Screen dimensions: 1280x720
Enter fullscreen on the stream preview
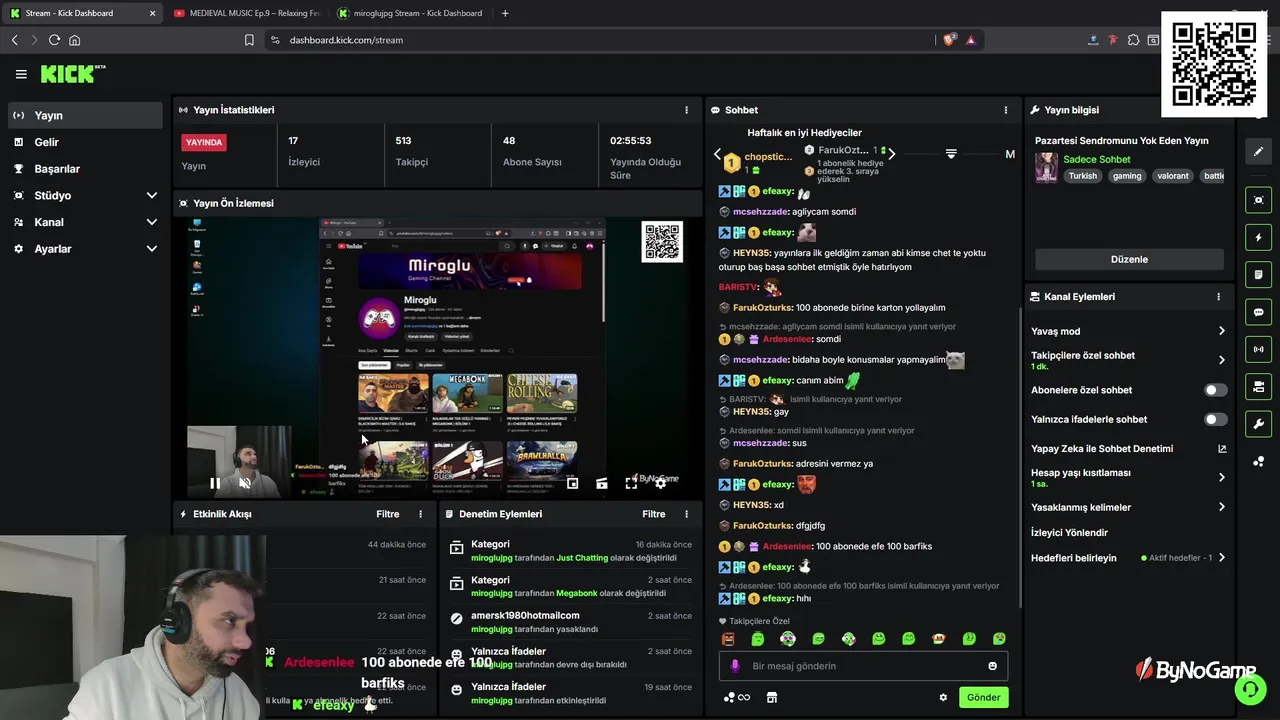click(x=631, y=483)
